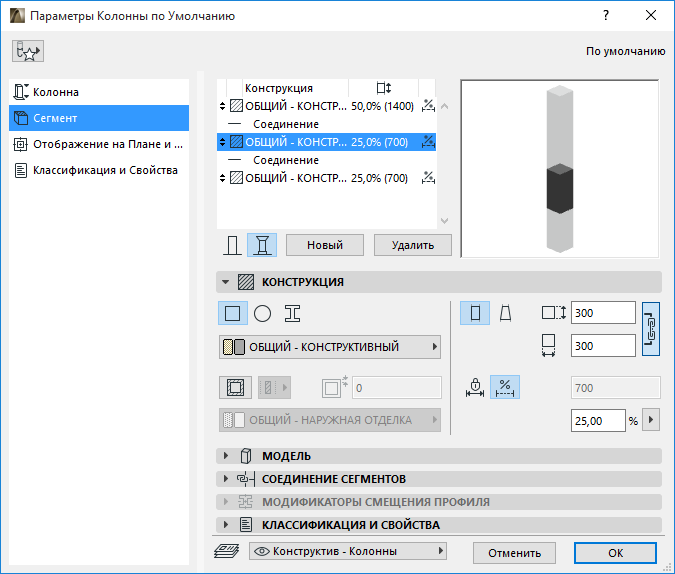The width and height of the screenshot is (675, 574).
Task: Click the percentage field 25,00
Action: pos(598,421)
